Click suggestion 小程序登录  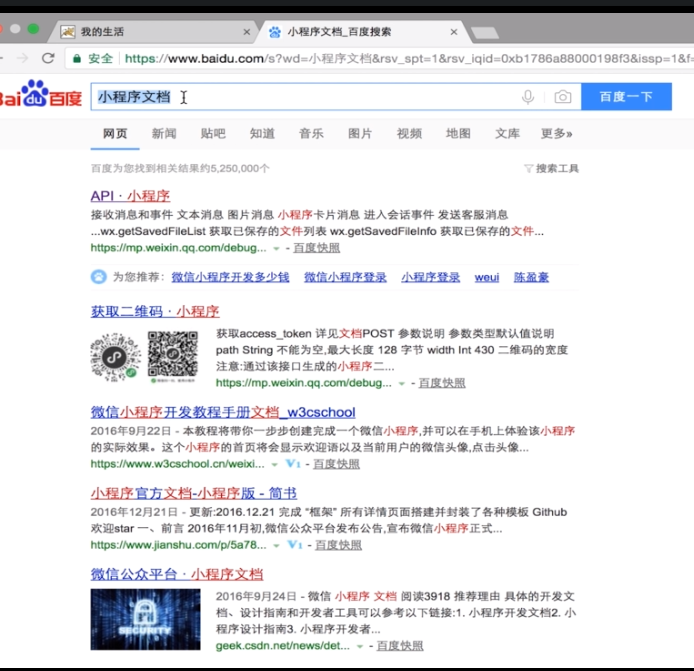pos(431,277)
